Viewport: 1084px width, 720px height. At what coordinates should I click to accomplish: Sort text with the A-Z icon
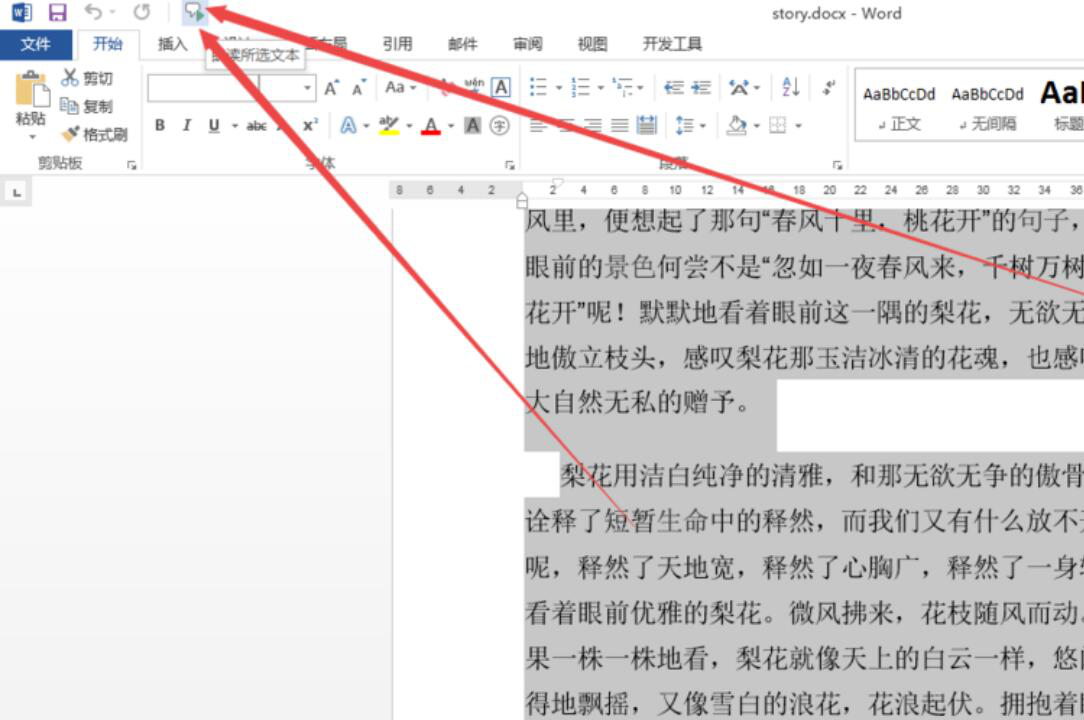click(790, 87)
